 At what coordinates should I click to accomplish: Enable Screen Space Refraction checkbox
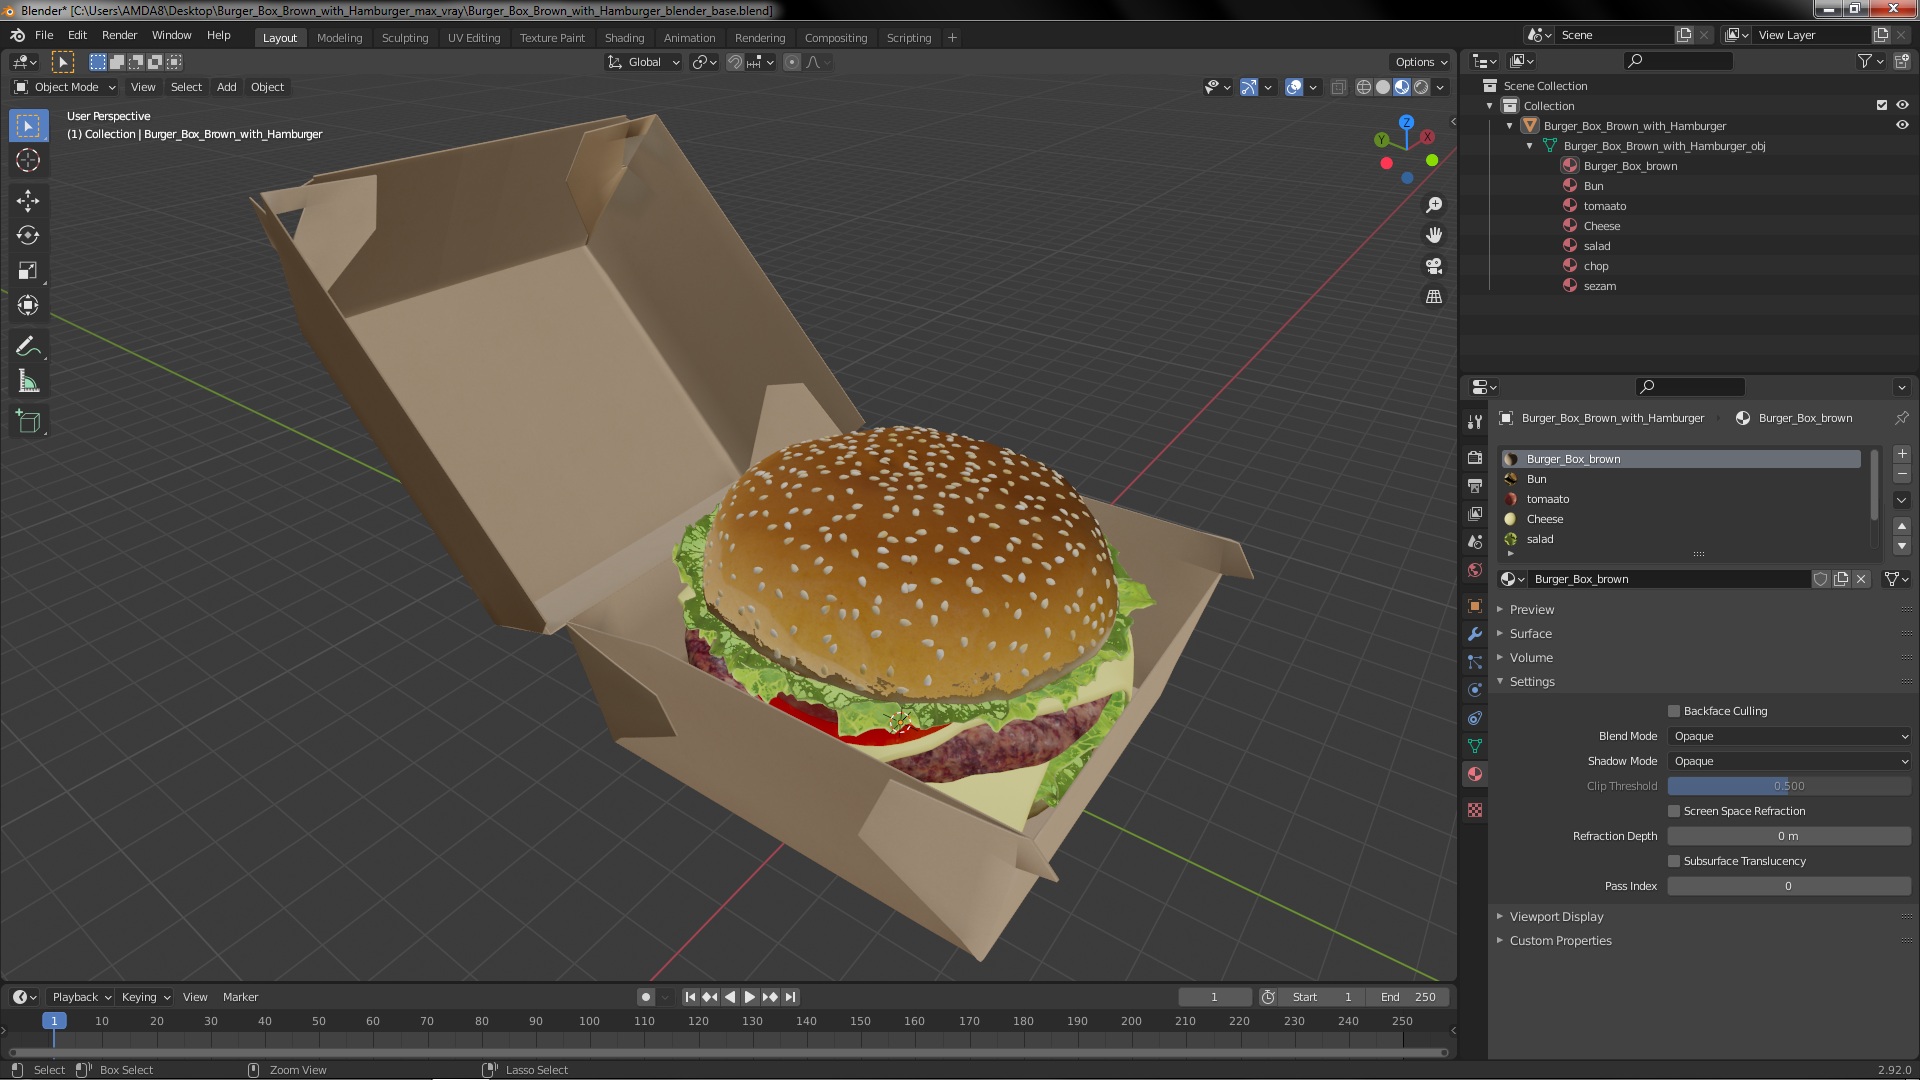pos(1674,811)
